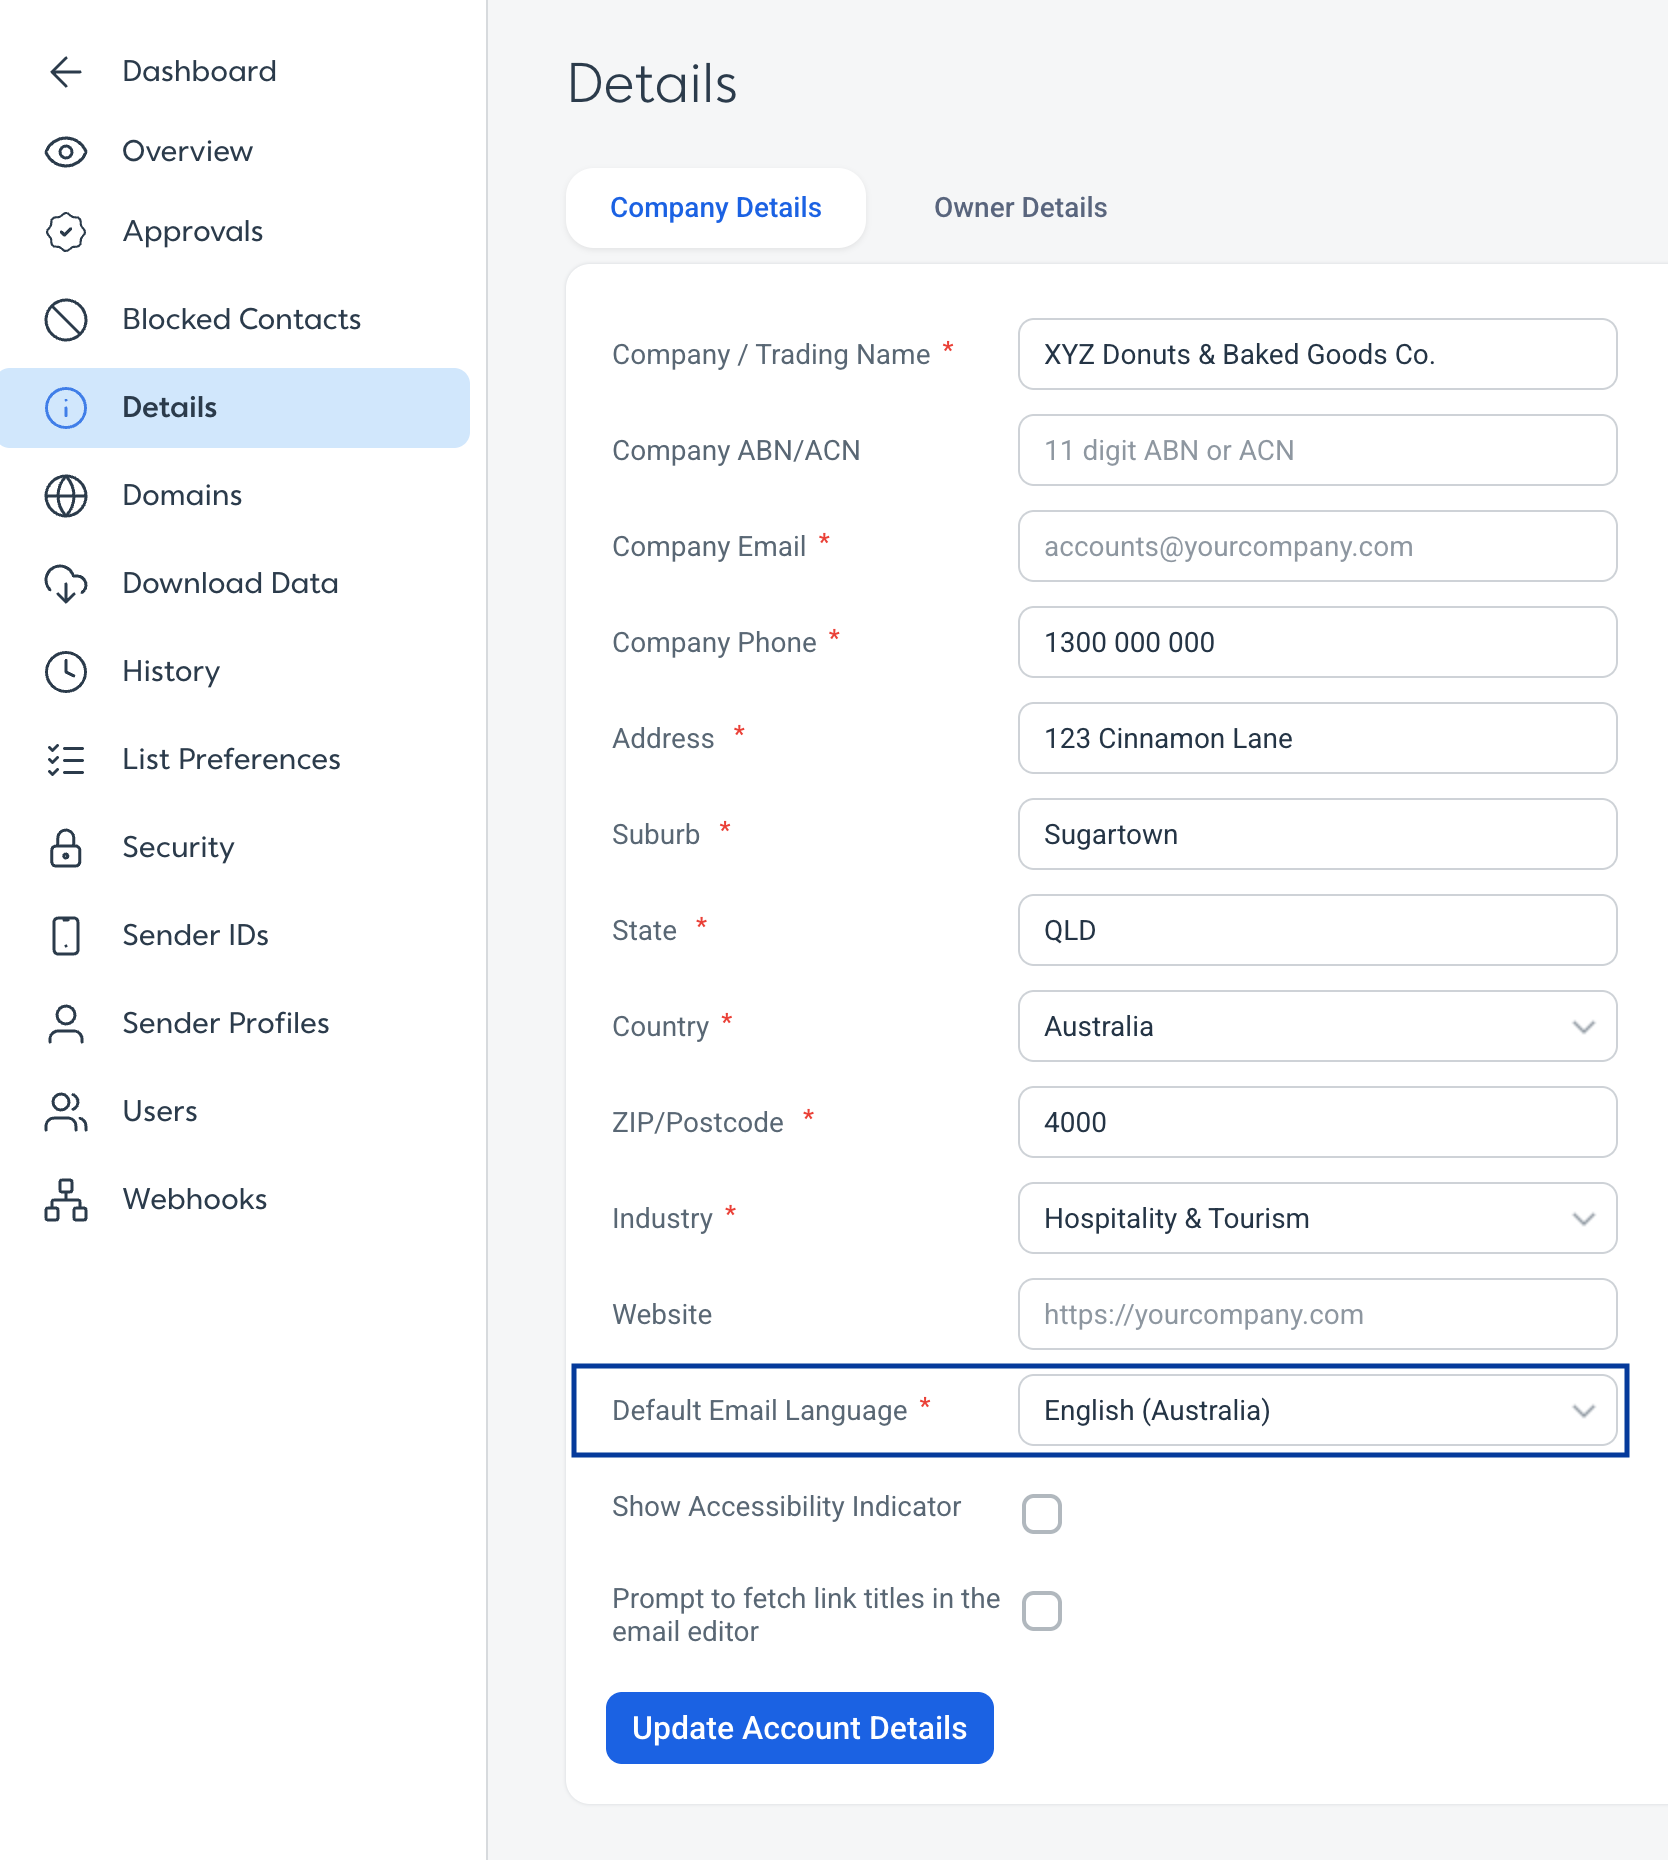Tick the Show Accessibility Indicator checkbox
The width and height of the screenshot is (1668, 1860).
coord(1042,1514)
